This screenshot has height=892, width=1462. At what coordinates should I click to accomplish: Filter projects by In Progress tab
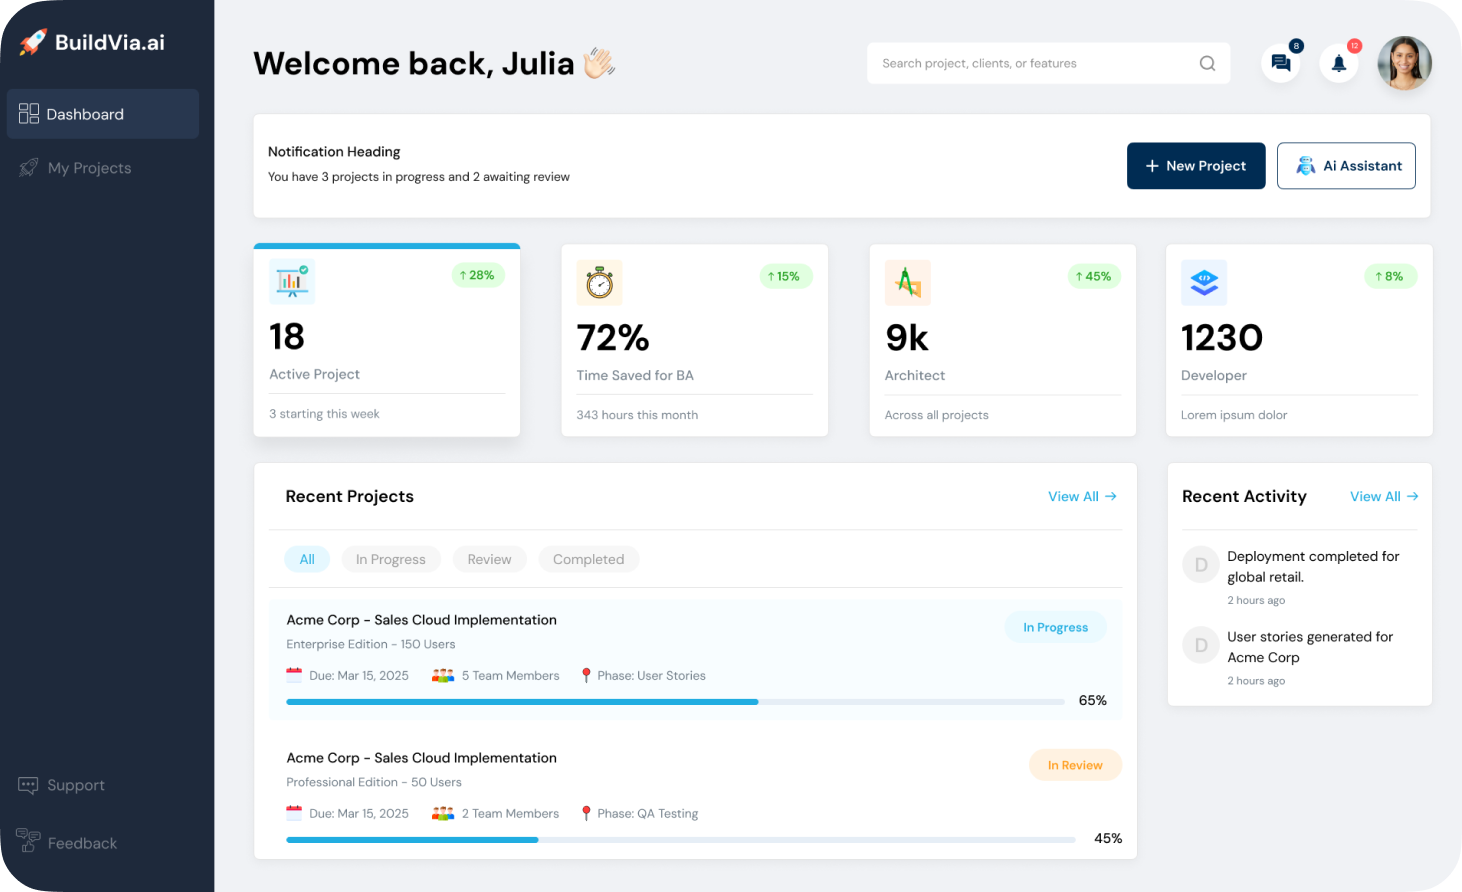[x=390, y=559]
